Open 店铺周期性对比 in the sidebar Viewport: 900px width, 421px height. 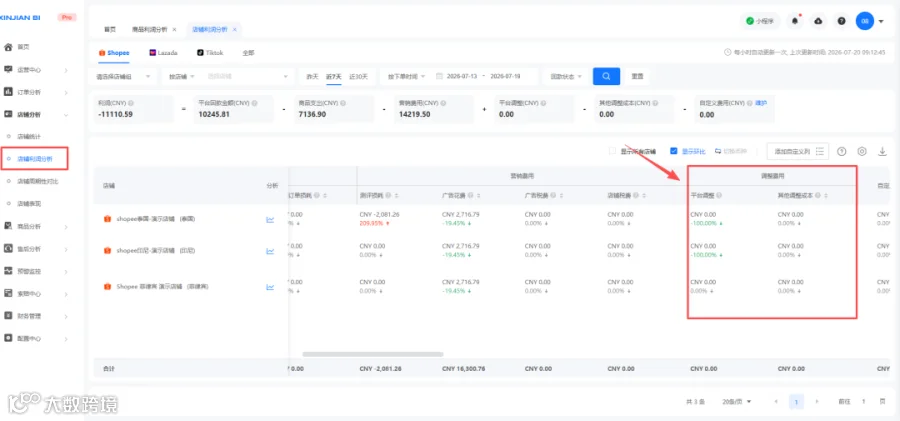(38, 181)
